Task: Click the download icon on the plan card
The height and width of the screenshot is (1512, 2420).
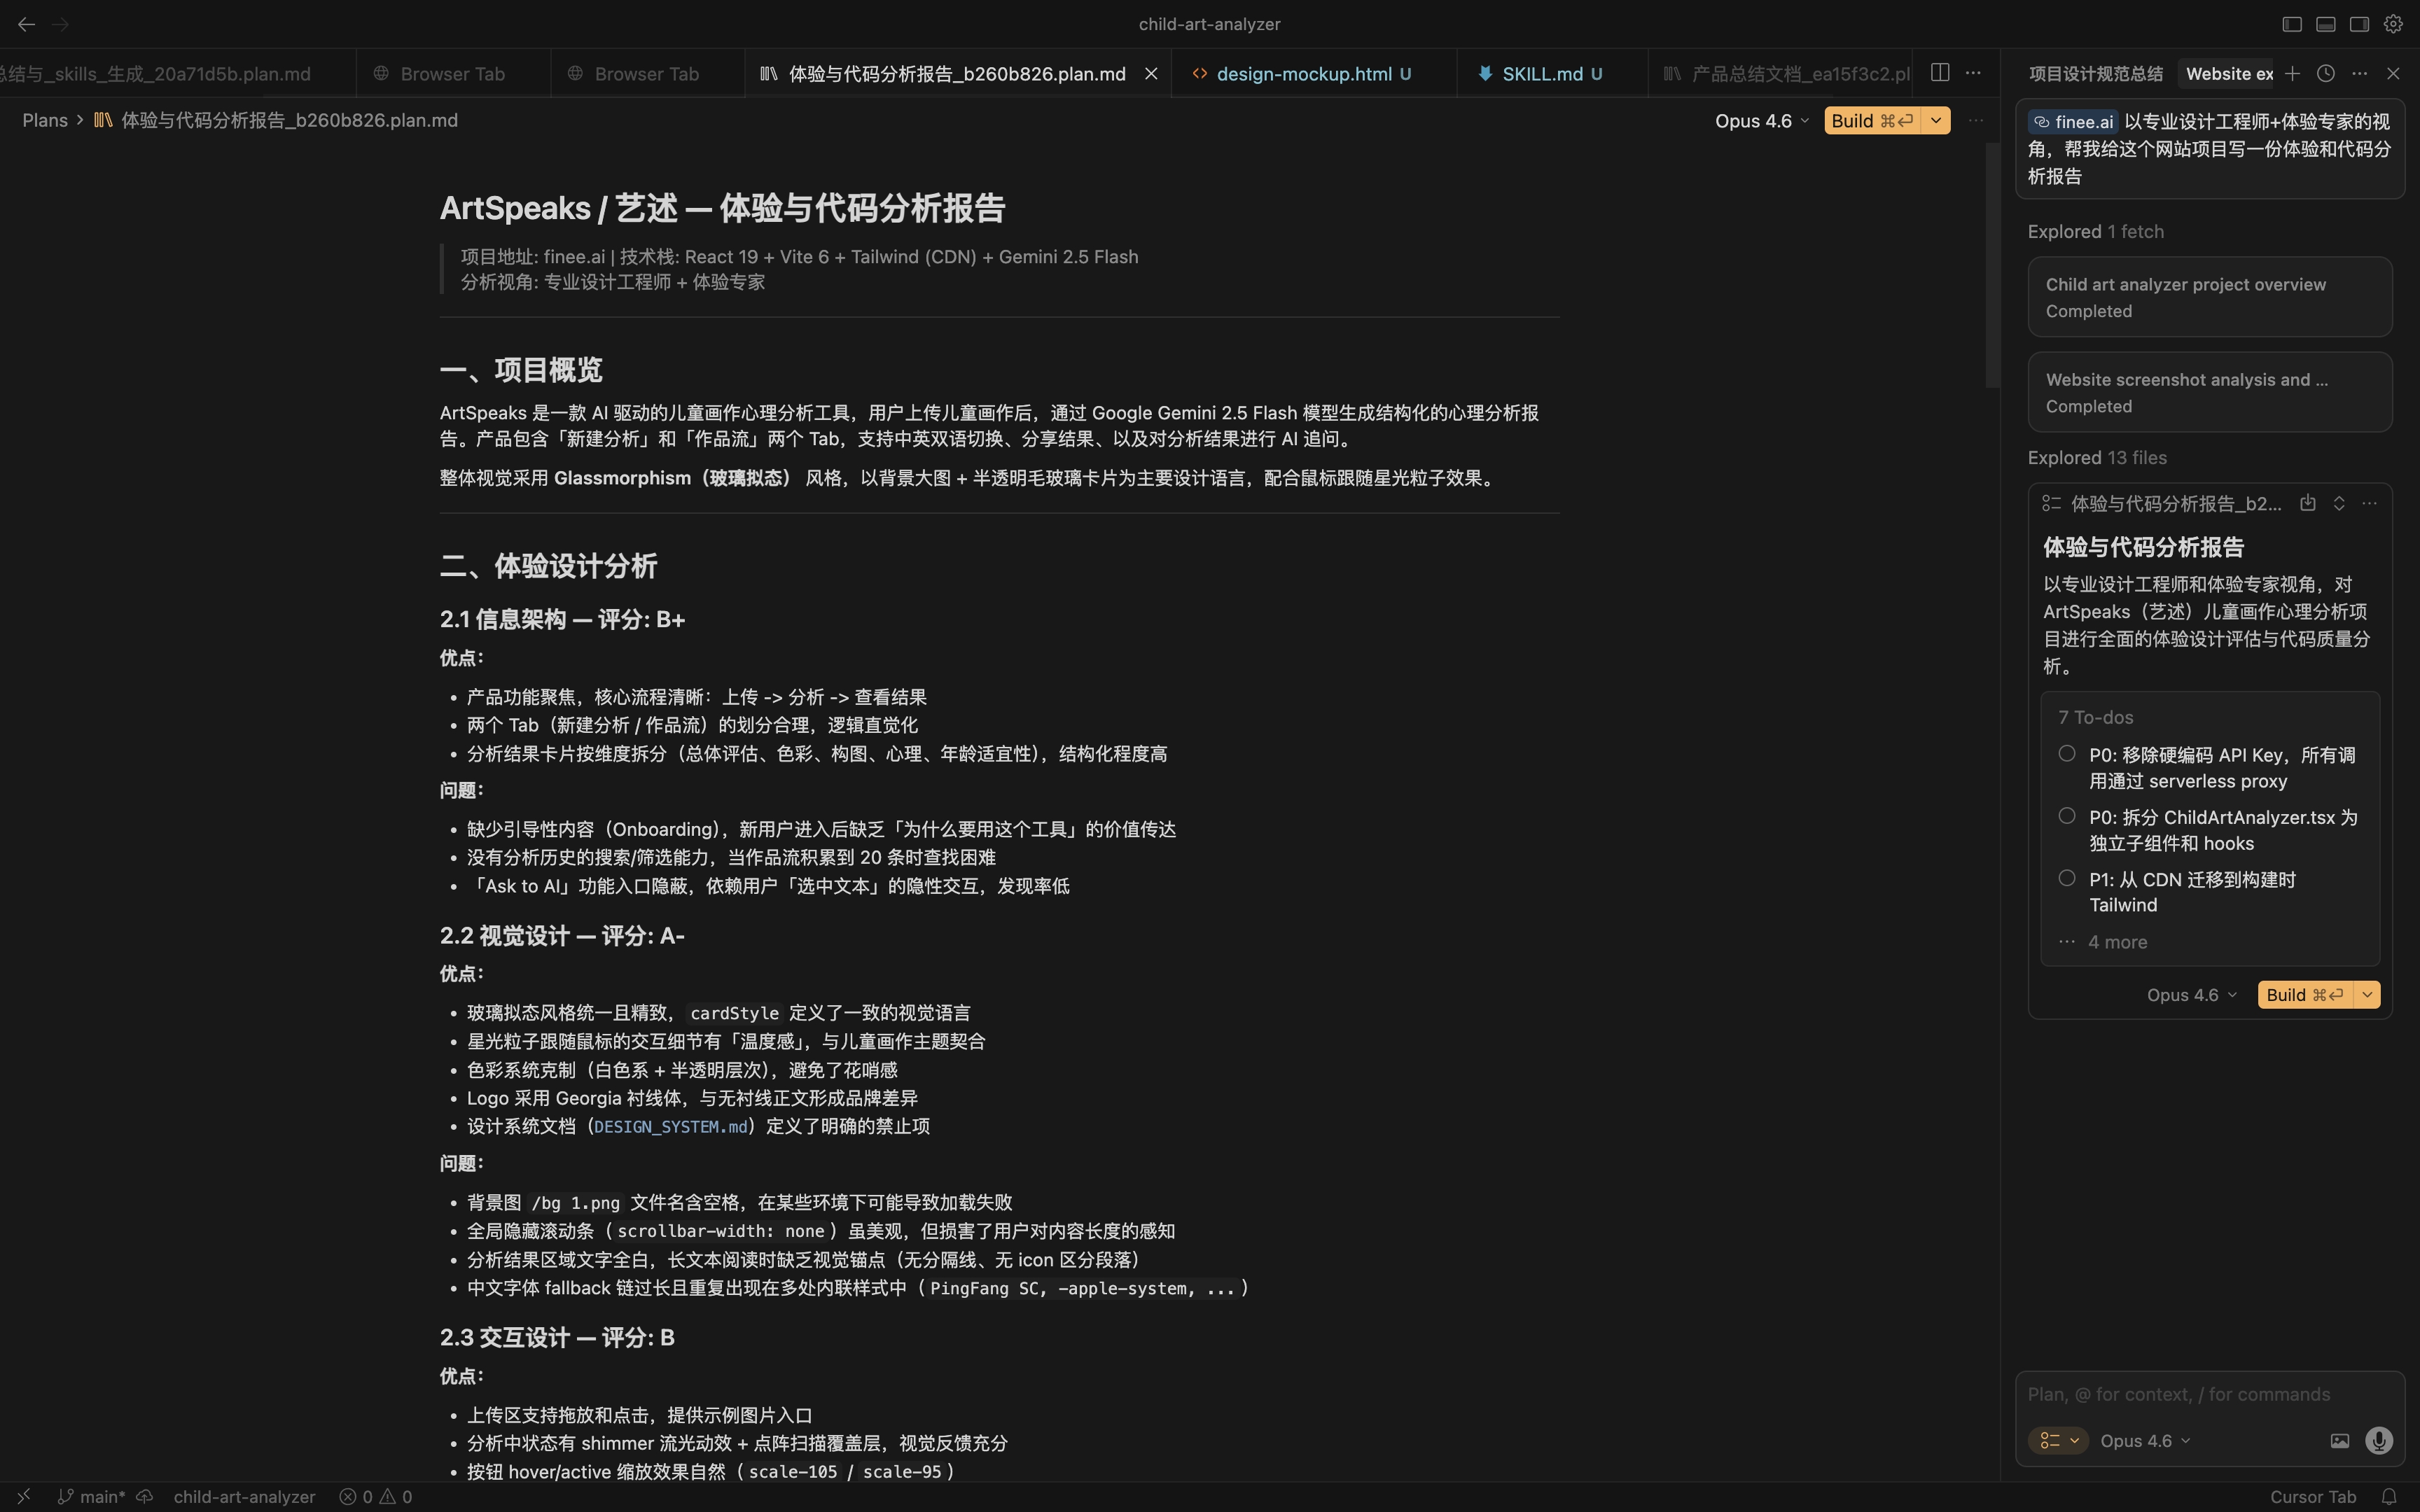Action: [2308, 503]
